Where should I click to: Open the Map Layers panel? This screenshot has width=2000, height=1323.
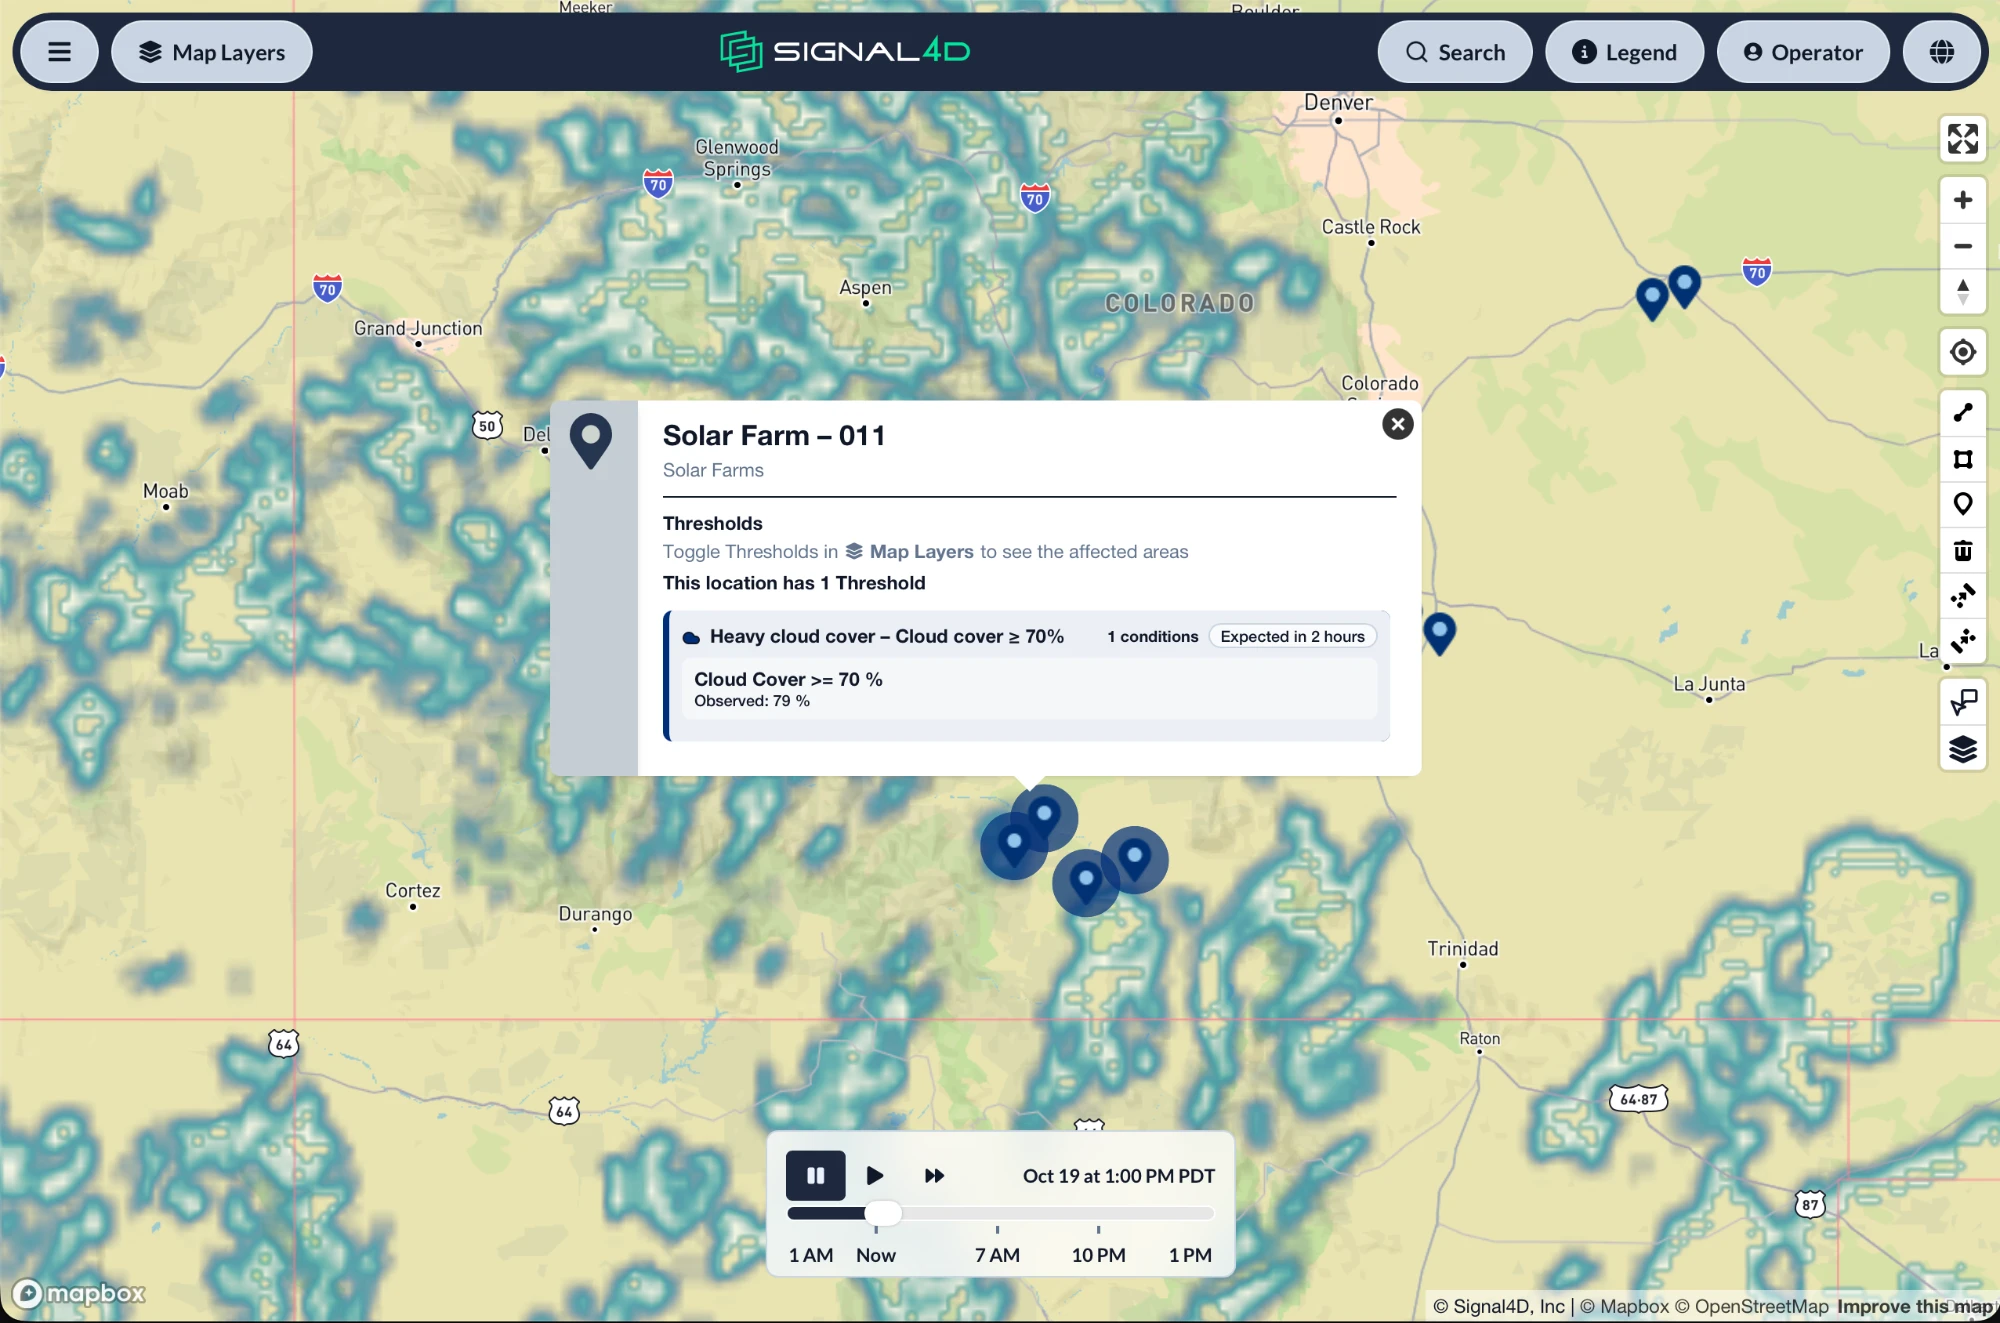pyautogui.click(x=212, y=52)
